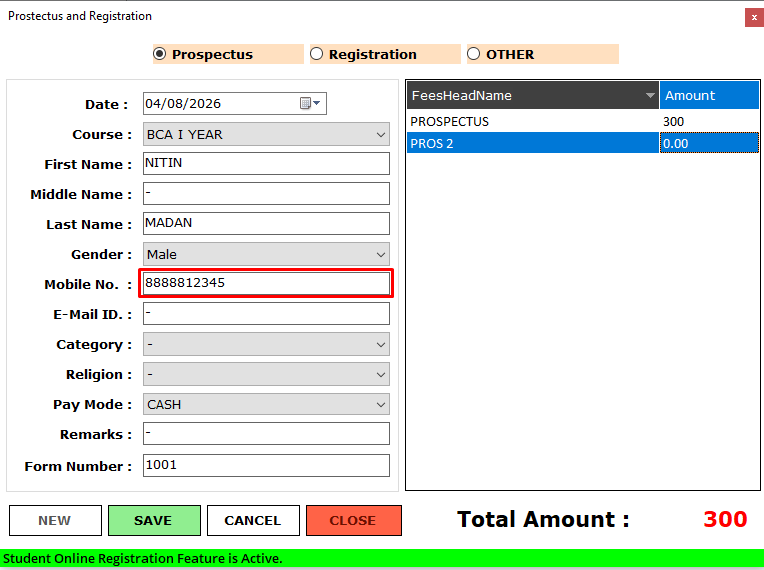Image resolution: width=764 pixels, height=570 pixels.
Task: Open the Category dropdown
Action: tap(266, 344)
